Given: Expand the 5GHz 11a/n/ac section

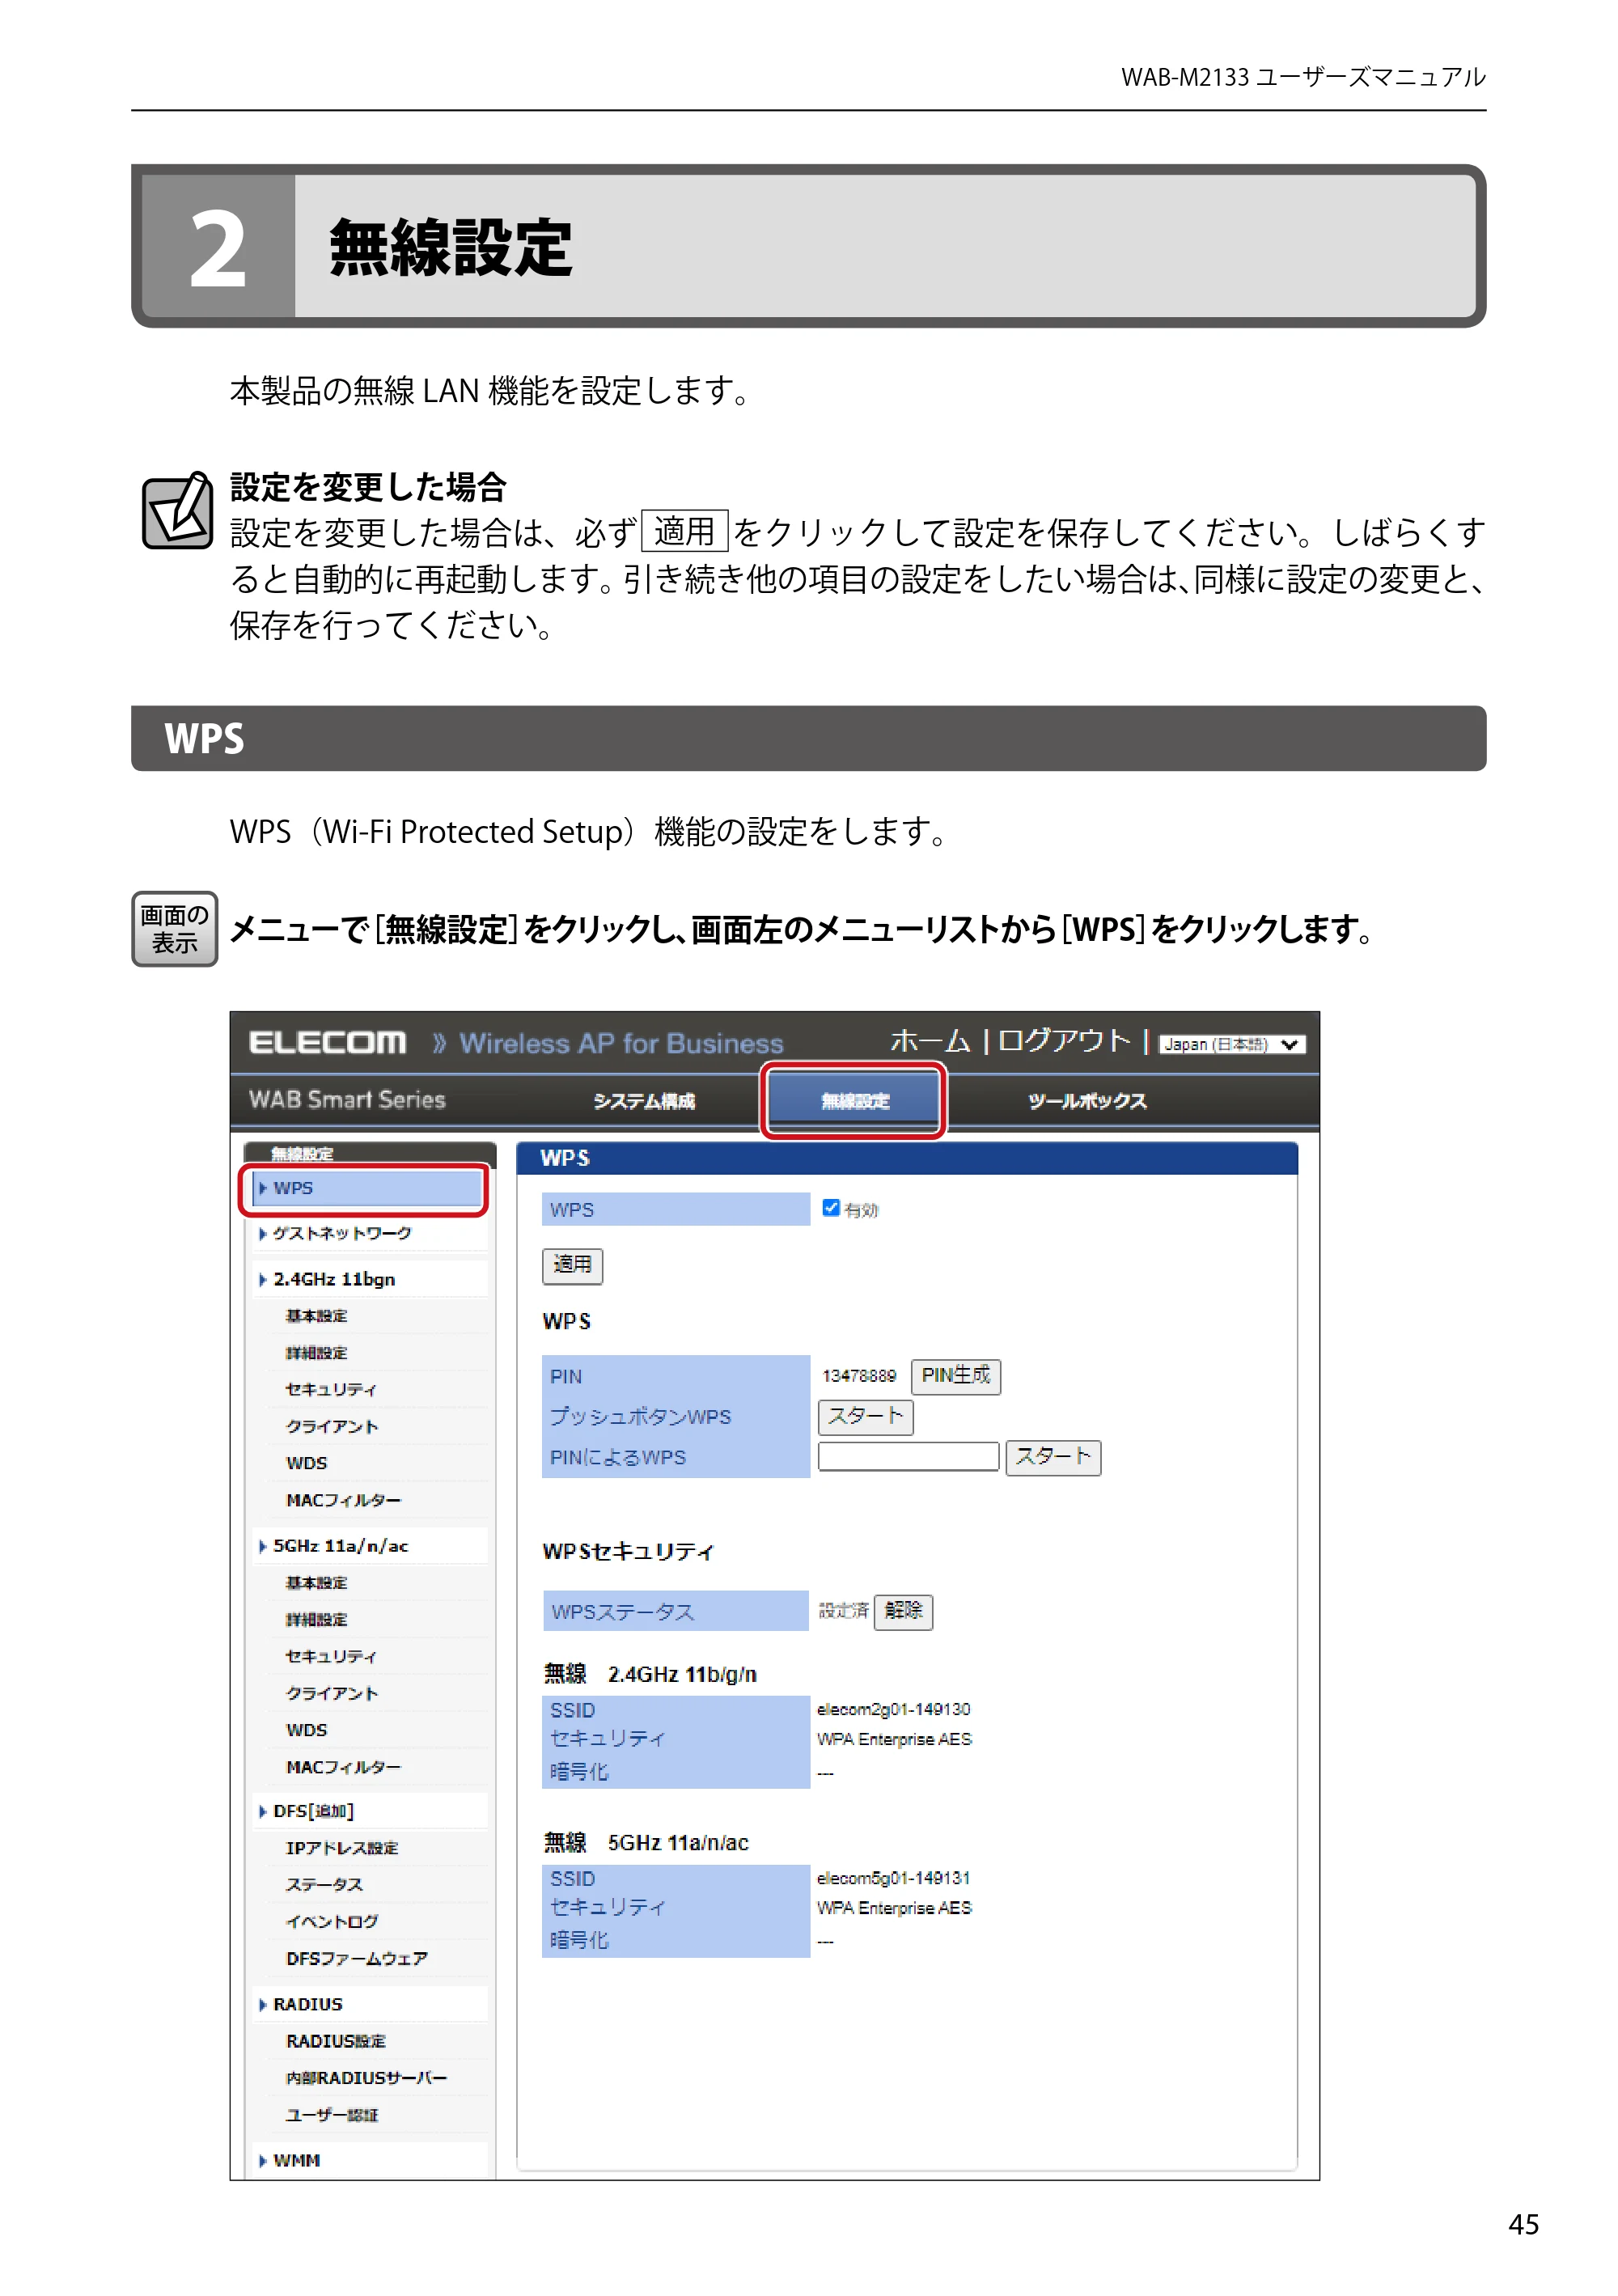Looking at the screenshot, I should pyautogui.click(x=340, y=1546).
